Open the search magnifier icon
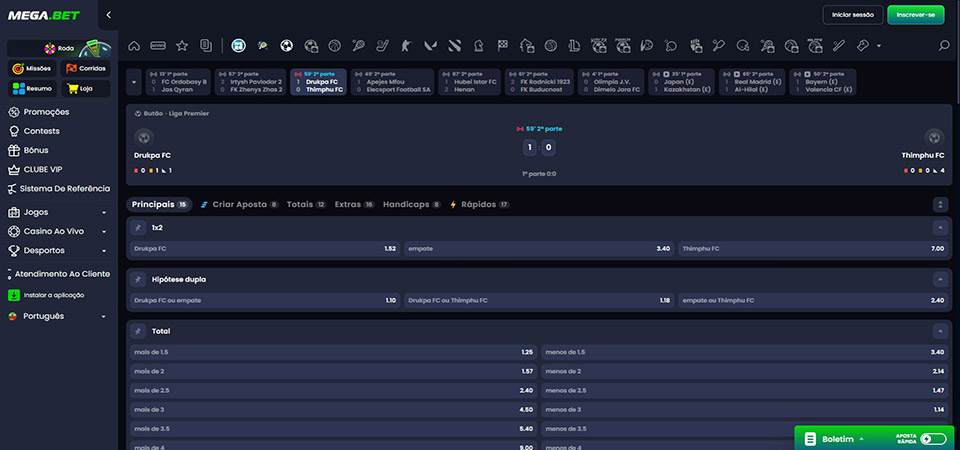Image resolution: width=960 pixels, height=450 pixels. pyautogui.click(x=944, y=46)
